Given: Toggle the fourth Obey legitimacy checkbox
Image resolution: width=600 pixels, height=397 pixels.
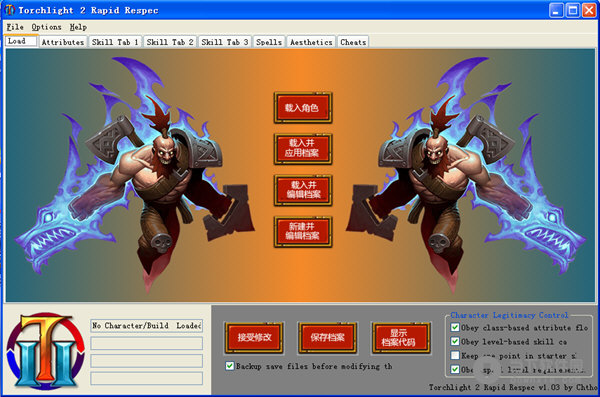Looking at the screenshot, I should (x=455, y=369).
